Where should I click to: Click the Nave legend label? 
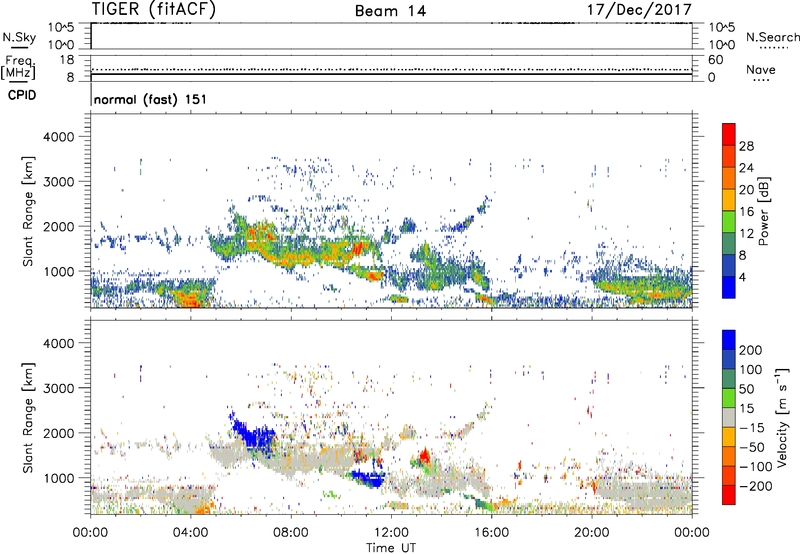pos(761,70)
